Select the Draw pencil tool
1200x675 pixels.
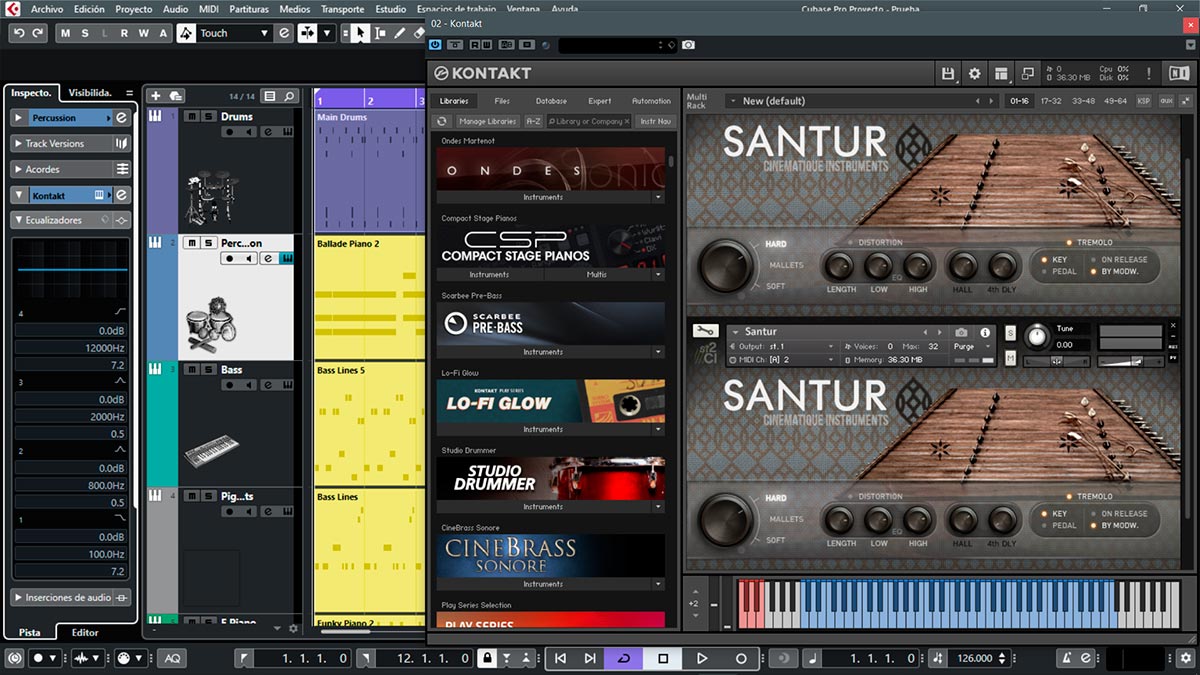tap(400, 33)
